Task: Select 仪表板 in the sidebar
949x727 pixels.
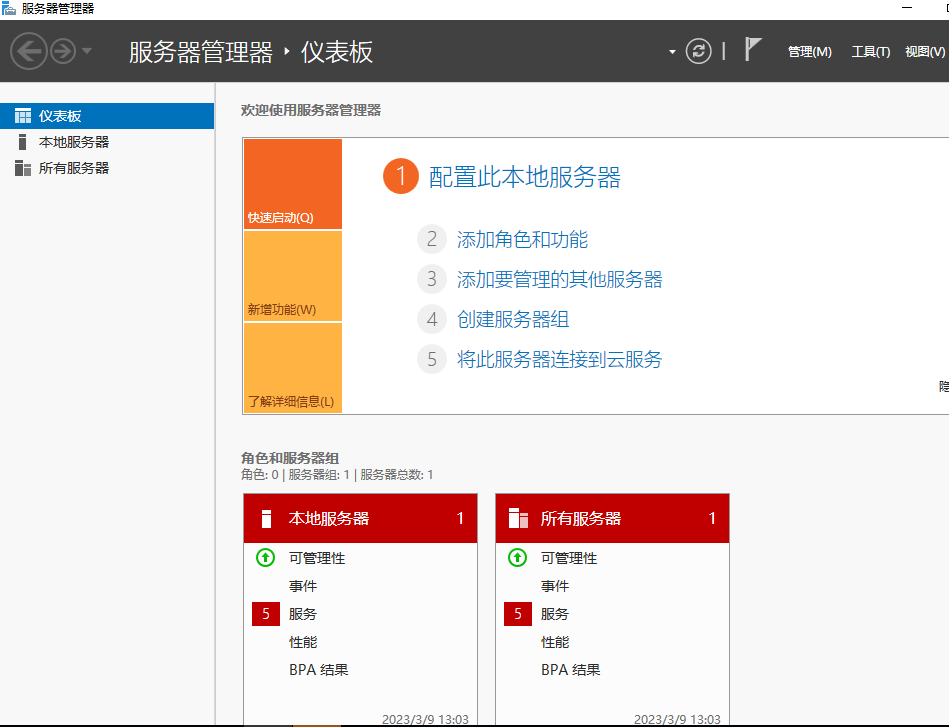Action: (x=107, y=116)
